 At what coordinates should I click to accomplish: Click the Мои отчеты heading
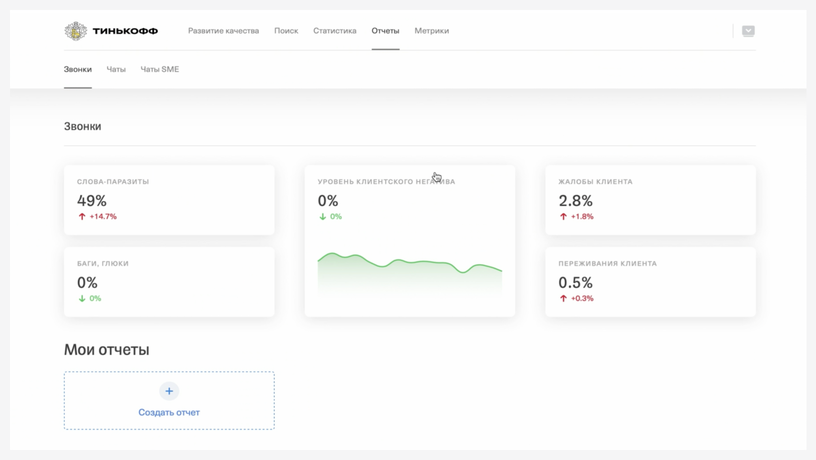tap(107, 350)
